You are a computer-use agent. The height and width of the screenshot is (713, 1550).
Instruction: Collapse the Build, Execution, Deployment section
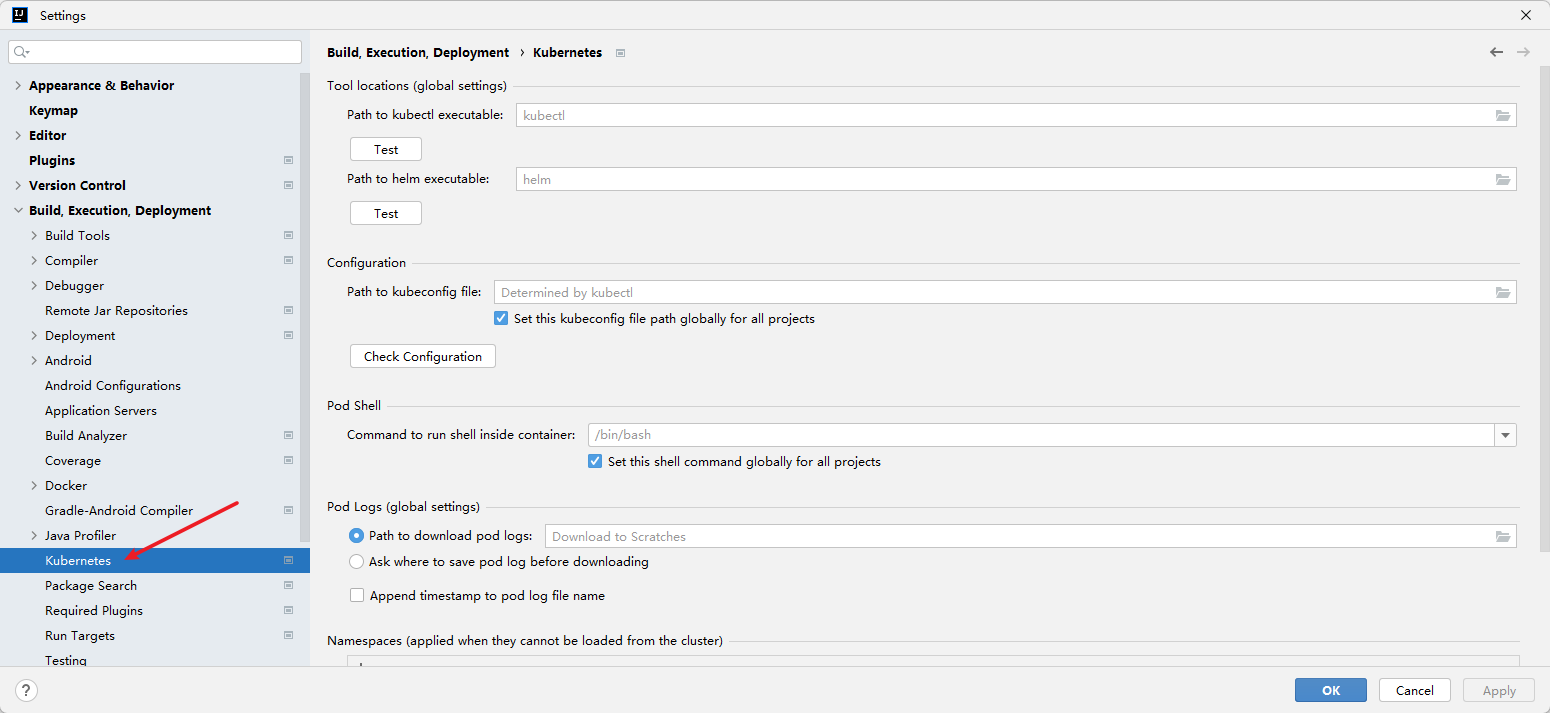[18, 211]
